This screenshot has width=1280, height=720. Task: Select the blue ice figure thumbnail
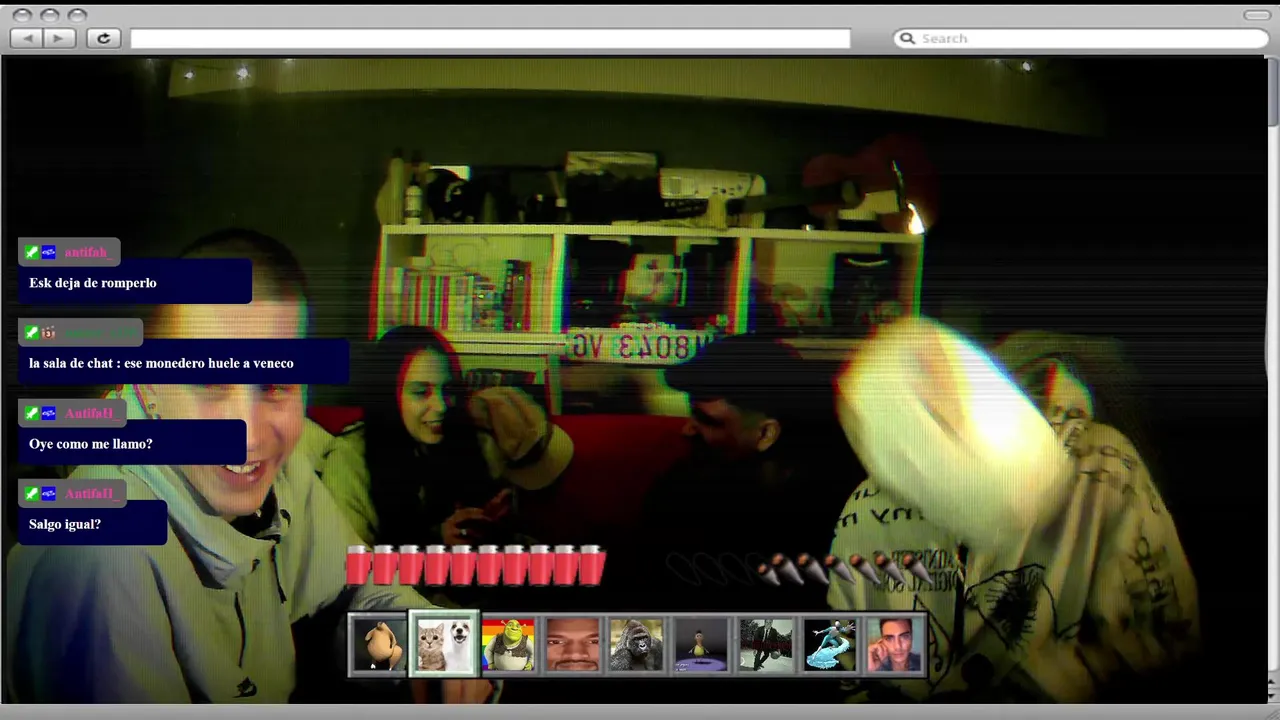829,644
